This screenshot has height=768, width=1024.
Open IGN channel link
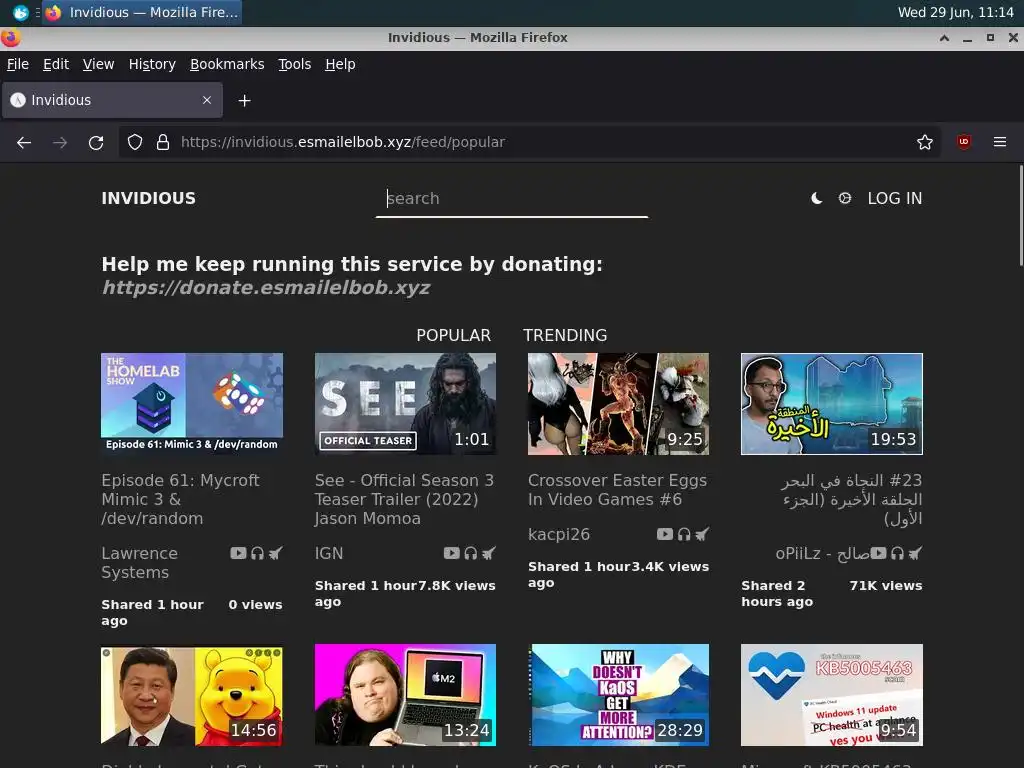pos(328,554)
